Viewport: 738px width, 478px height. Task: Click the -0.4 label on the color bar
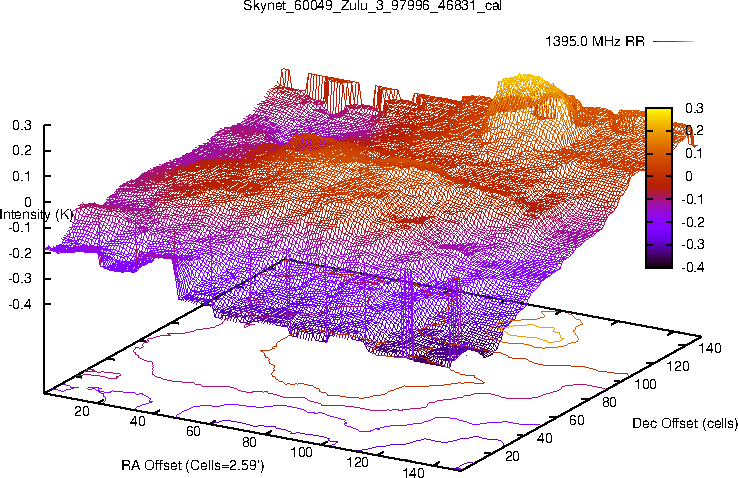692,267
